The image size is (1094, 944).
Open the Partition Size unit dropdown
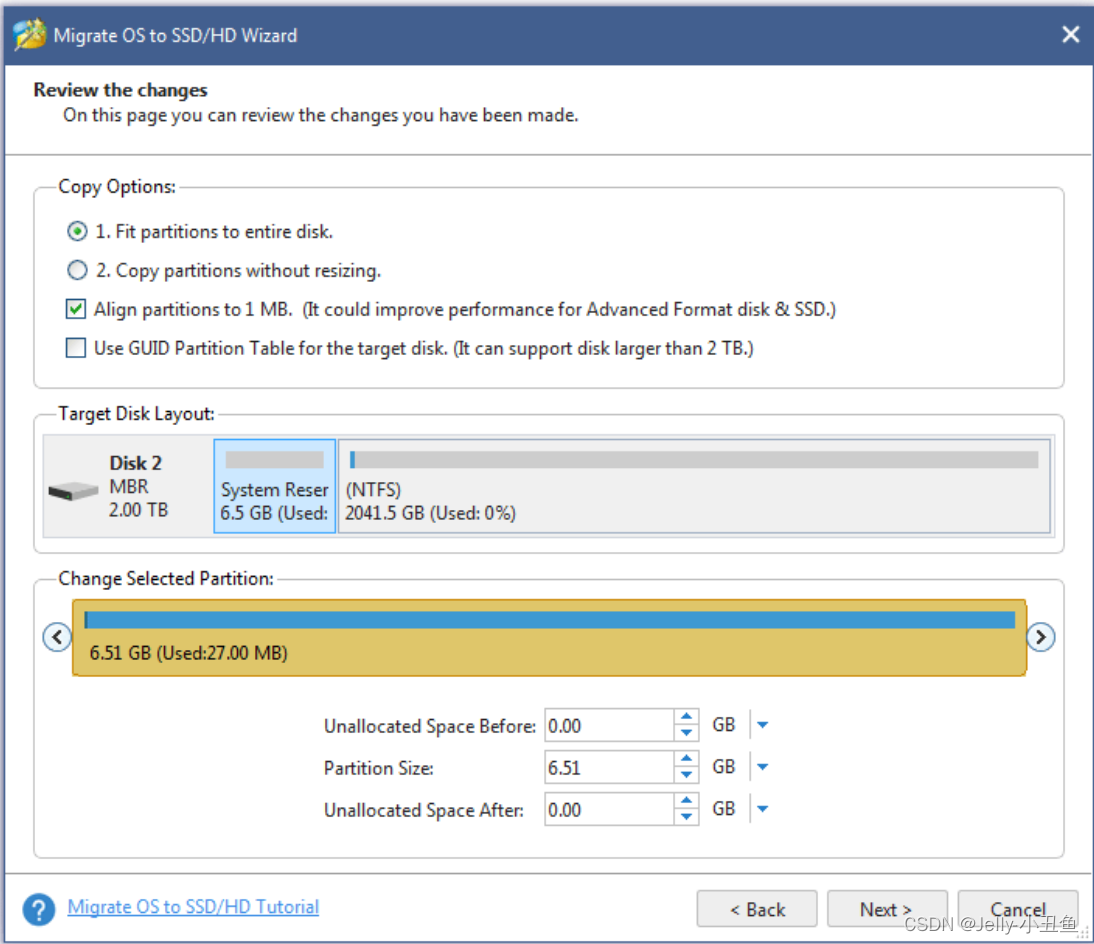pos(761,767)
